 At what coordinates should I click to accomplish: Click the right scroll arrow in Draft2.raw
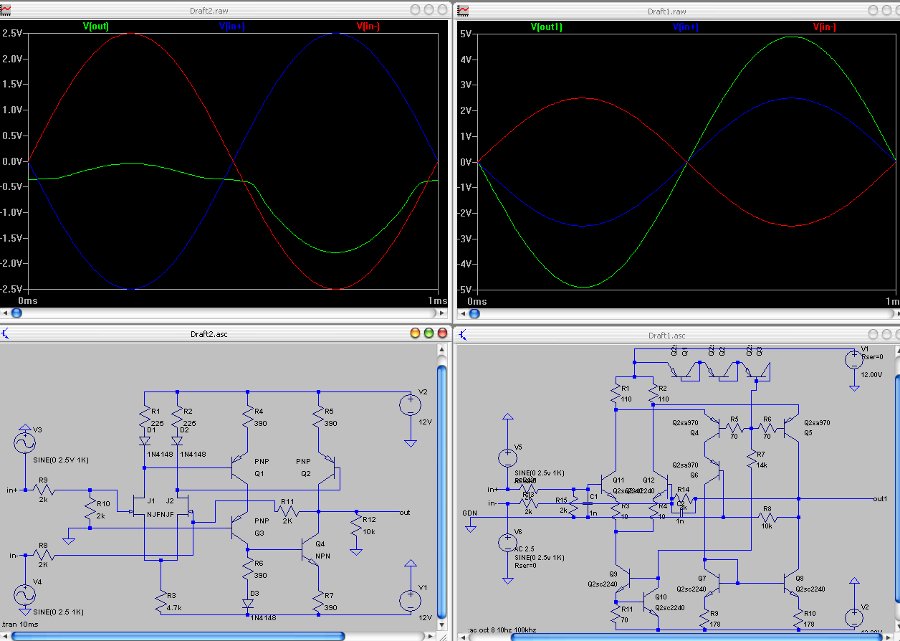[x=441, y=313]
